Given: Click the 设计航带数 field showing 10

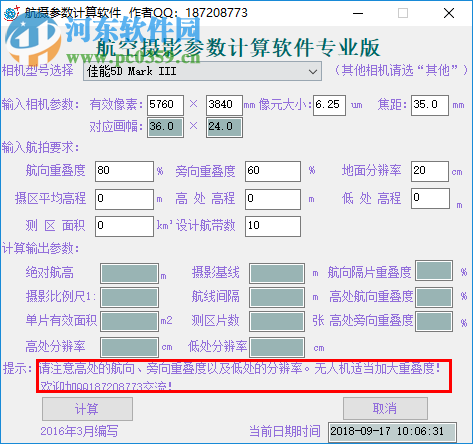Looking at the screenshot, I should pos(273,226).
